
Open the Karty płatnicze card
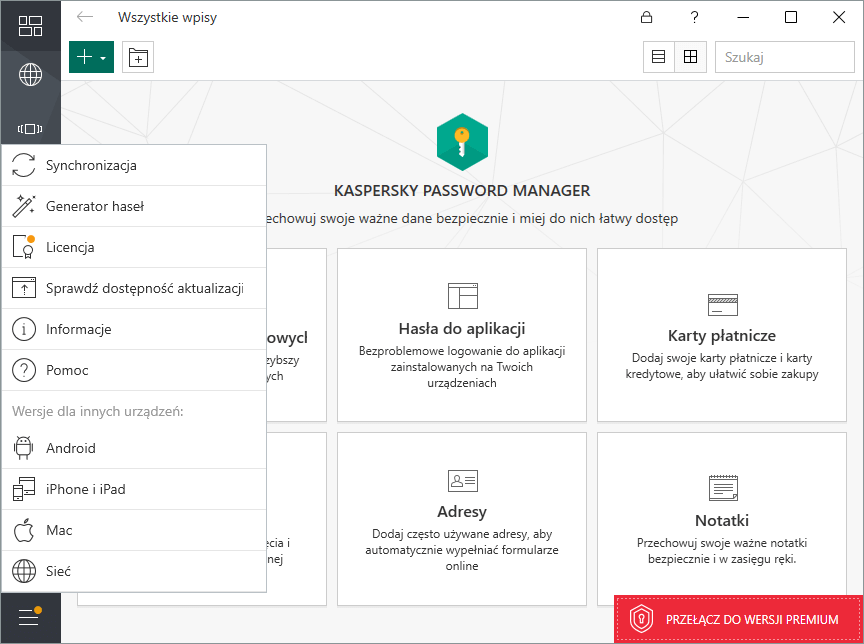click(722, 335)
